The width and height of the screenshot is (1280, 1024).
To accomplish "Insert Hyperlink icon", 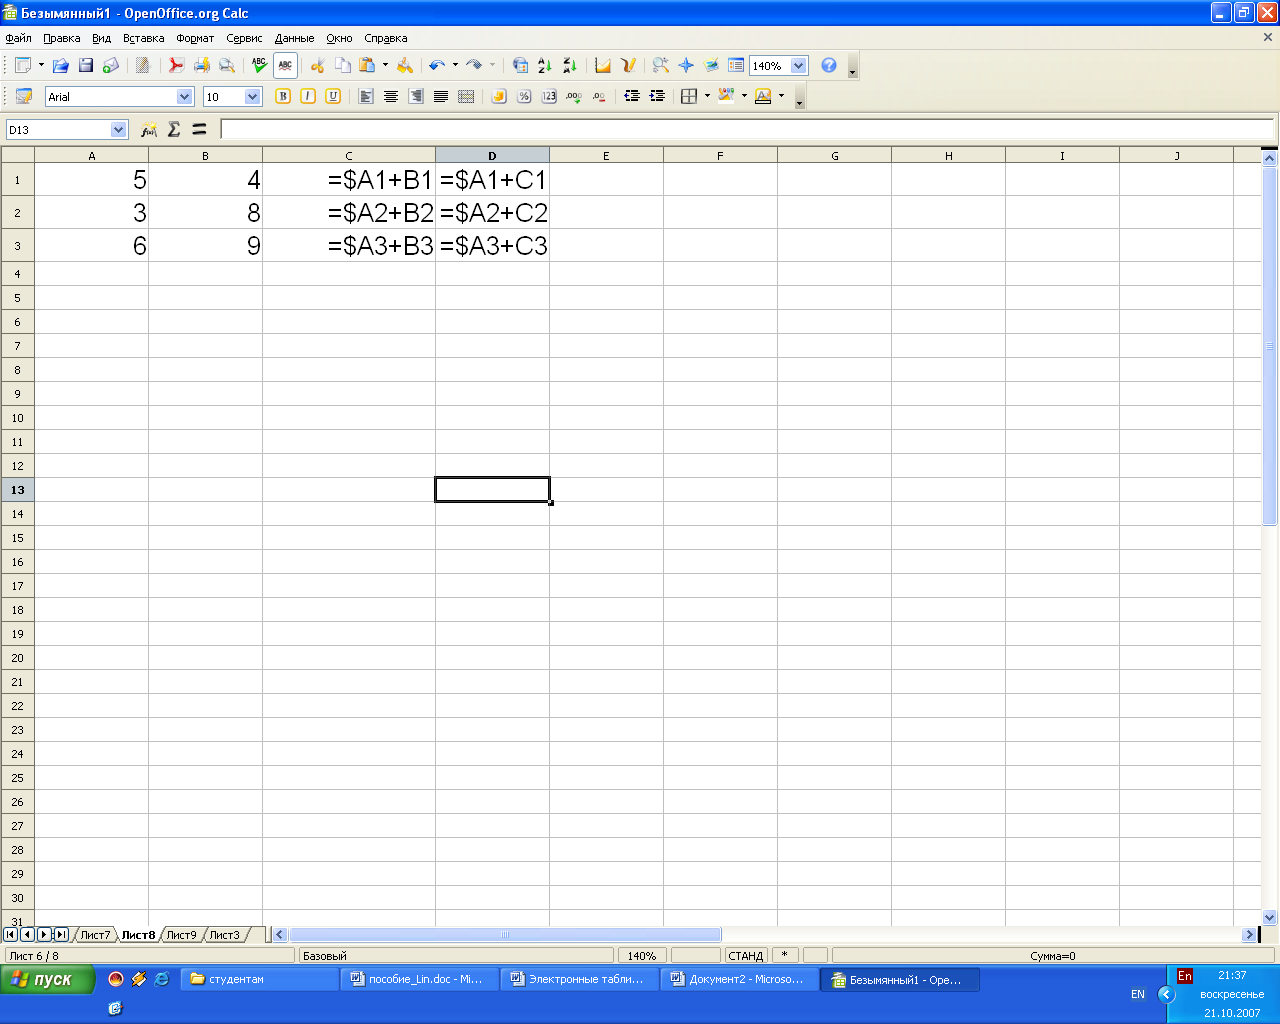I will click(520, 66).
